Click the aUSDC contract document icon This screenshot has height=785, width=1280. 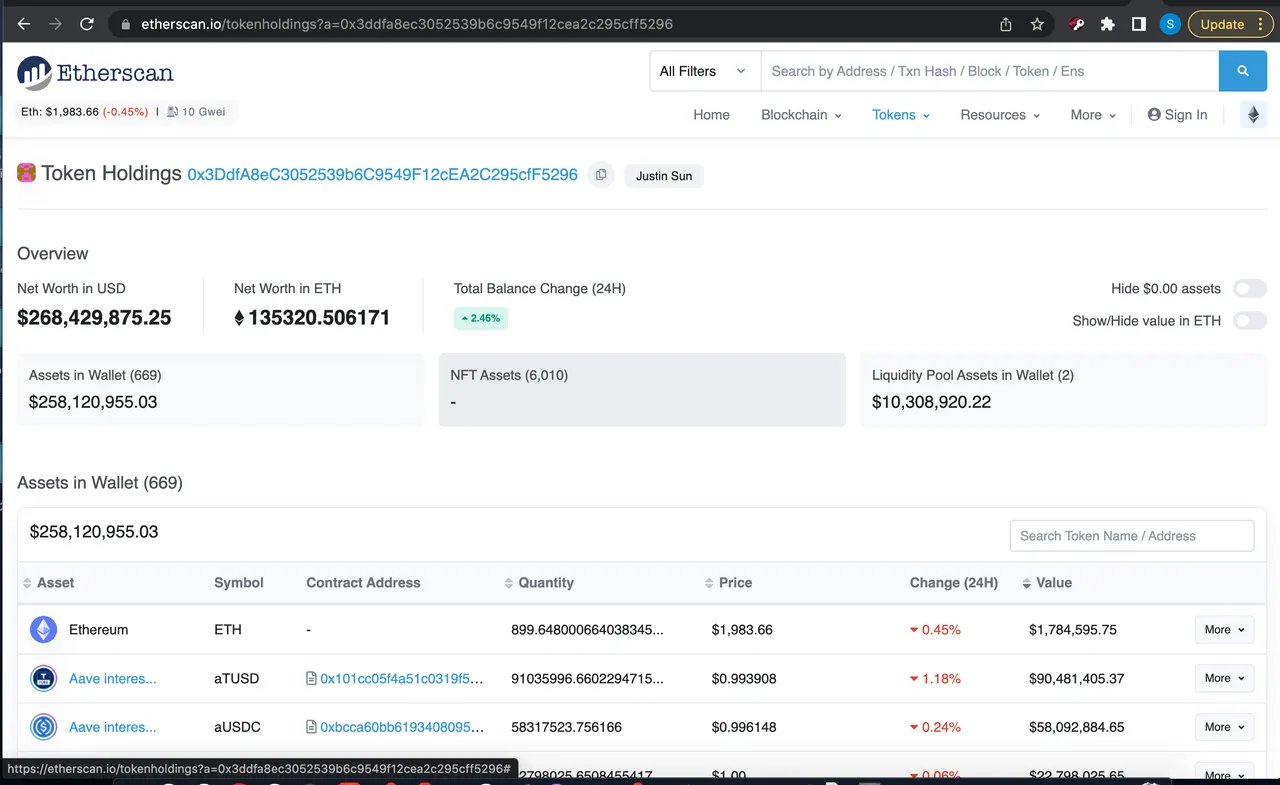pyautogui.click(x=311, y=727)
